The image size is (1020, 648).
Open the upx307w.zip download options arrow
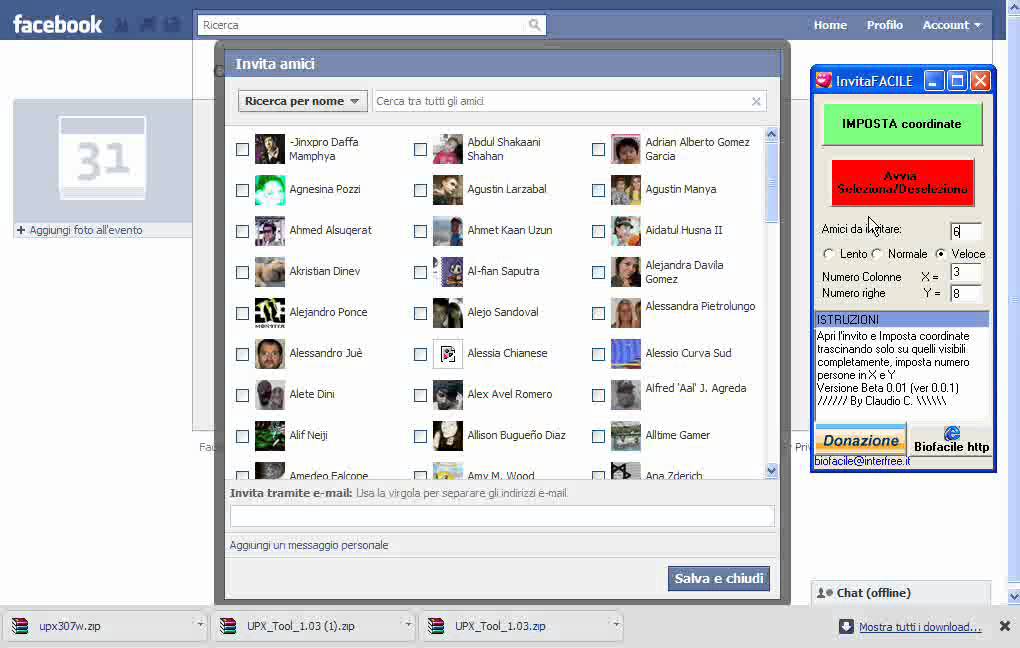[x=200, y=624]
